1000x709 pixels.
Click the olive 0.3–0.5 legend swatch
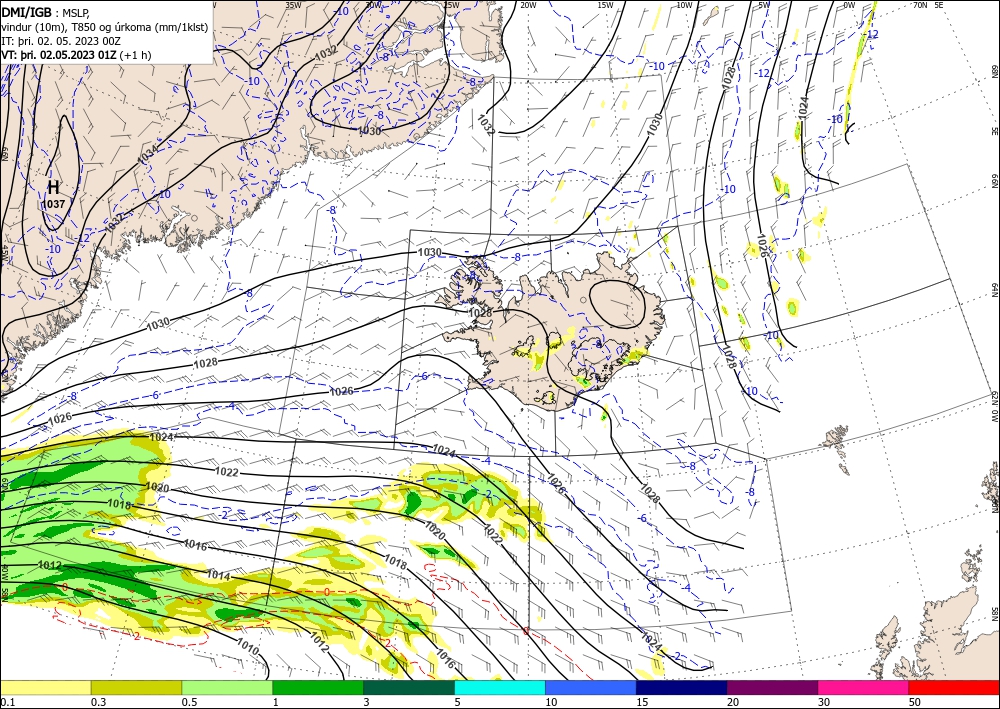click(x=136, y=687)
